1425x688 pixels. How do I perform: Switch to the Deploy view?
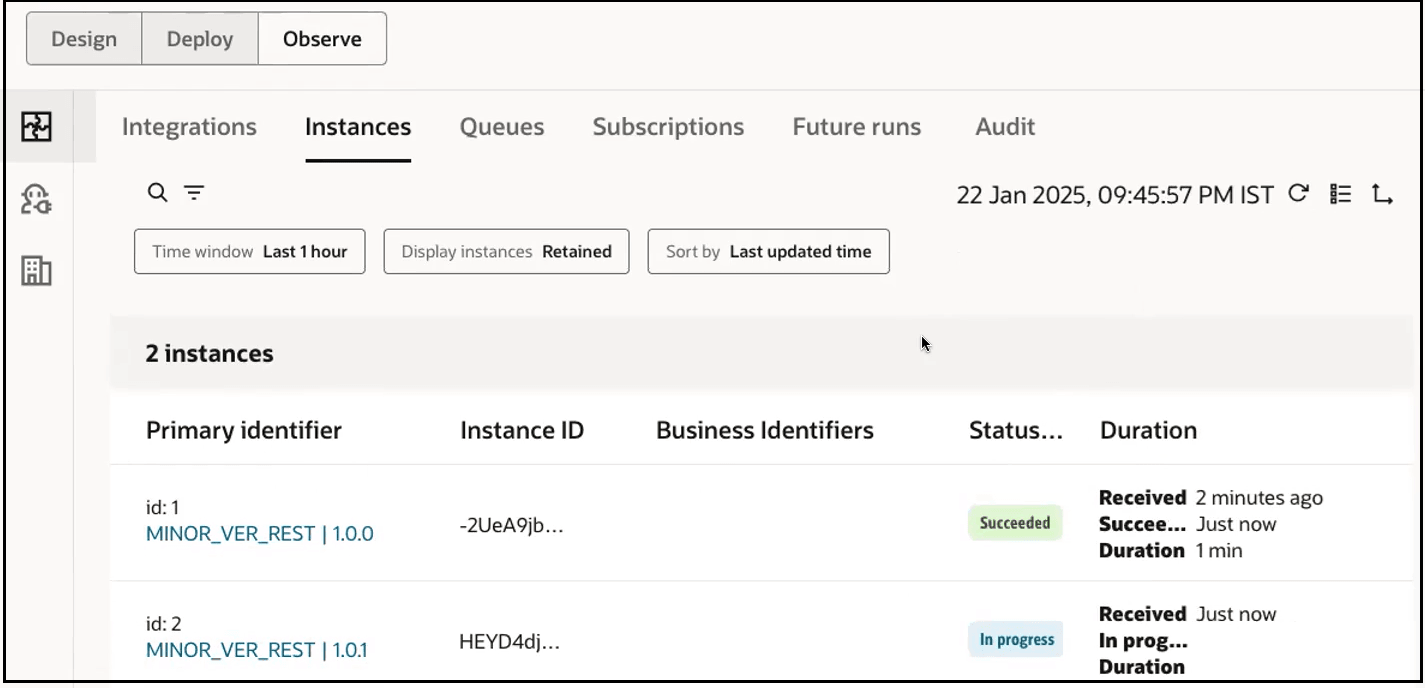pos(198,38)
